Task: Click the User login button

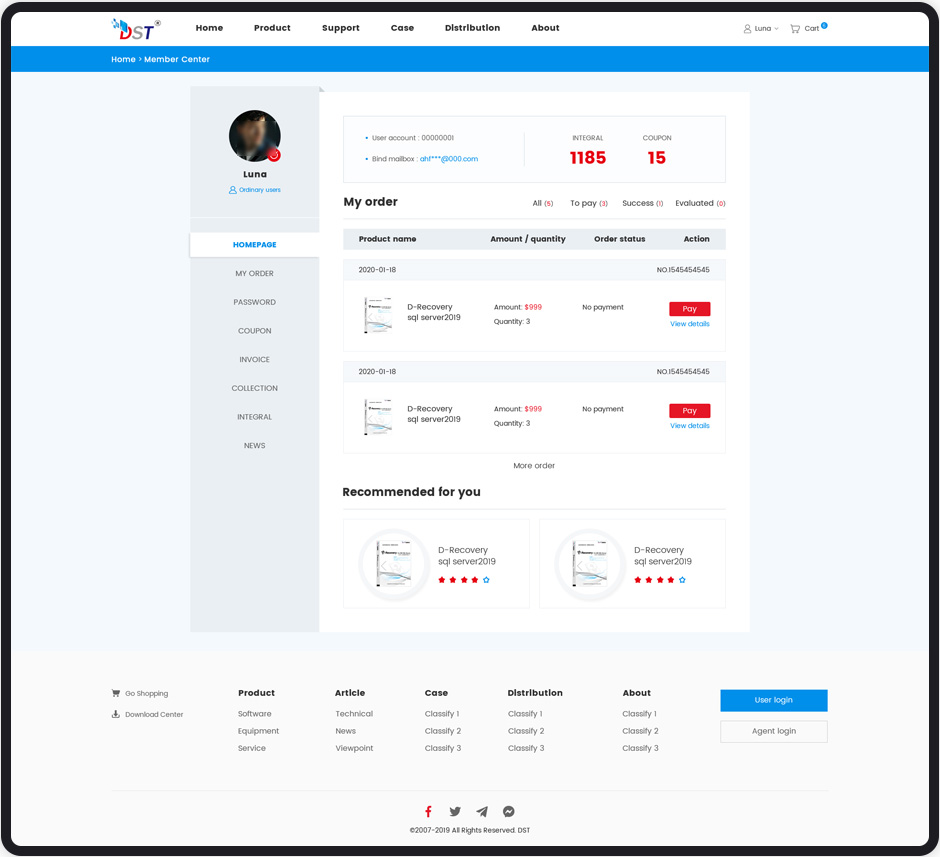Action: [773, 700]
